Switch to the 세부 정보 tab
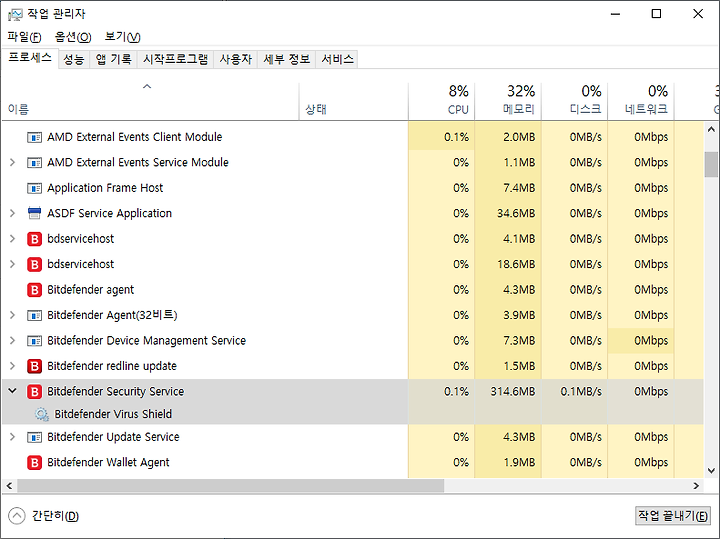This screenshot has width=720, height=539. pos(287,59)
